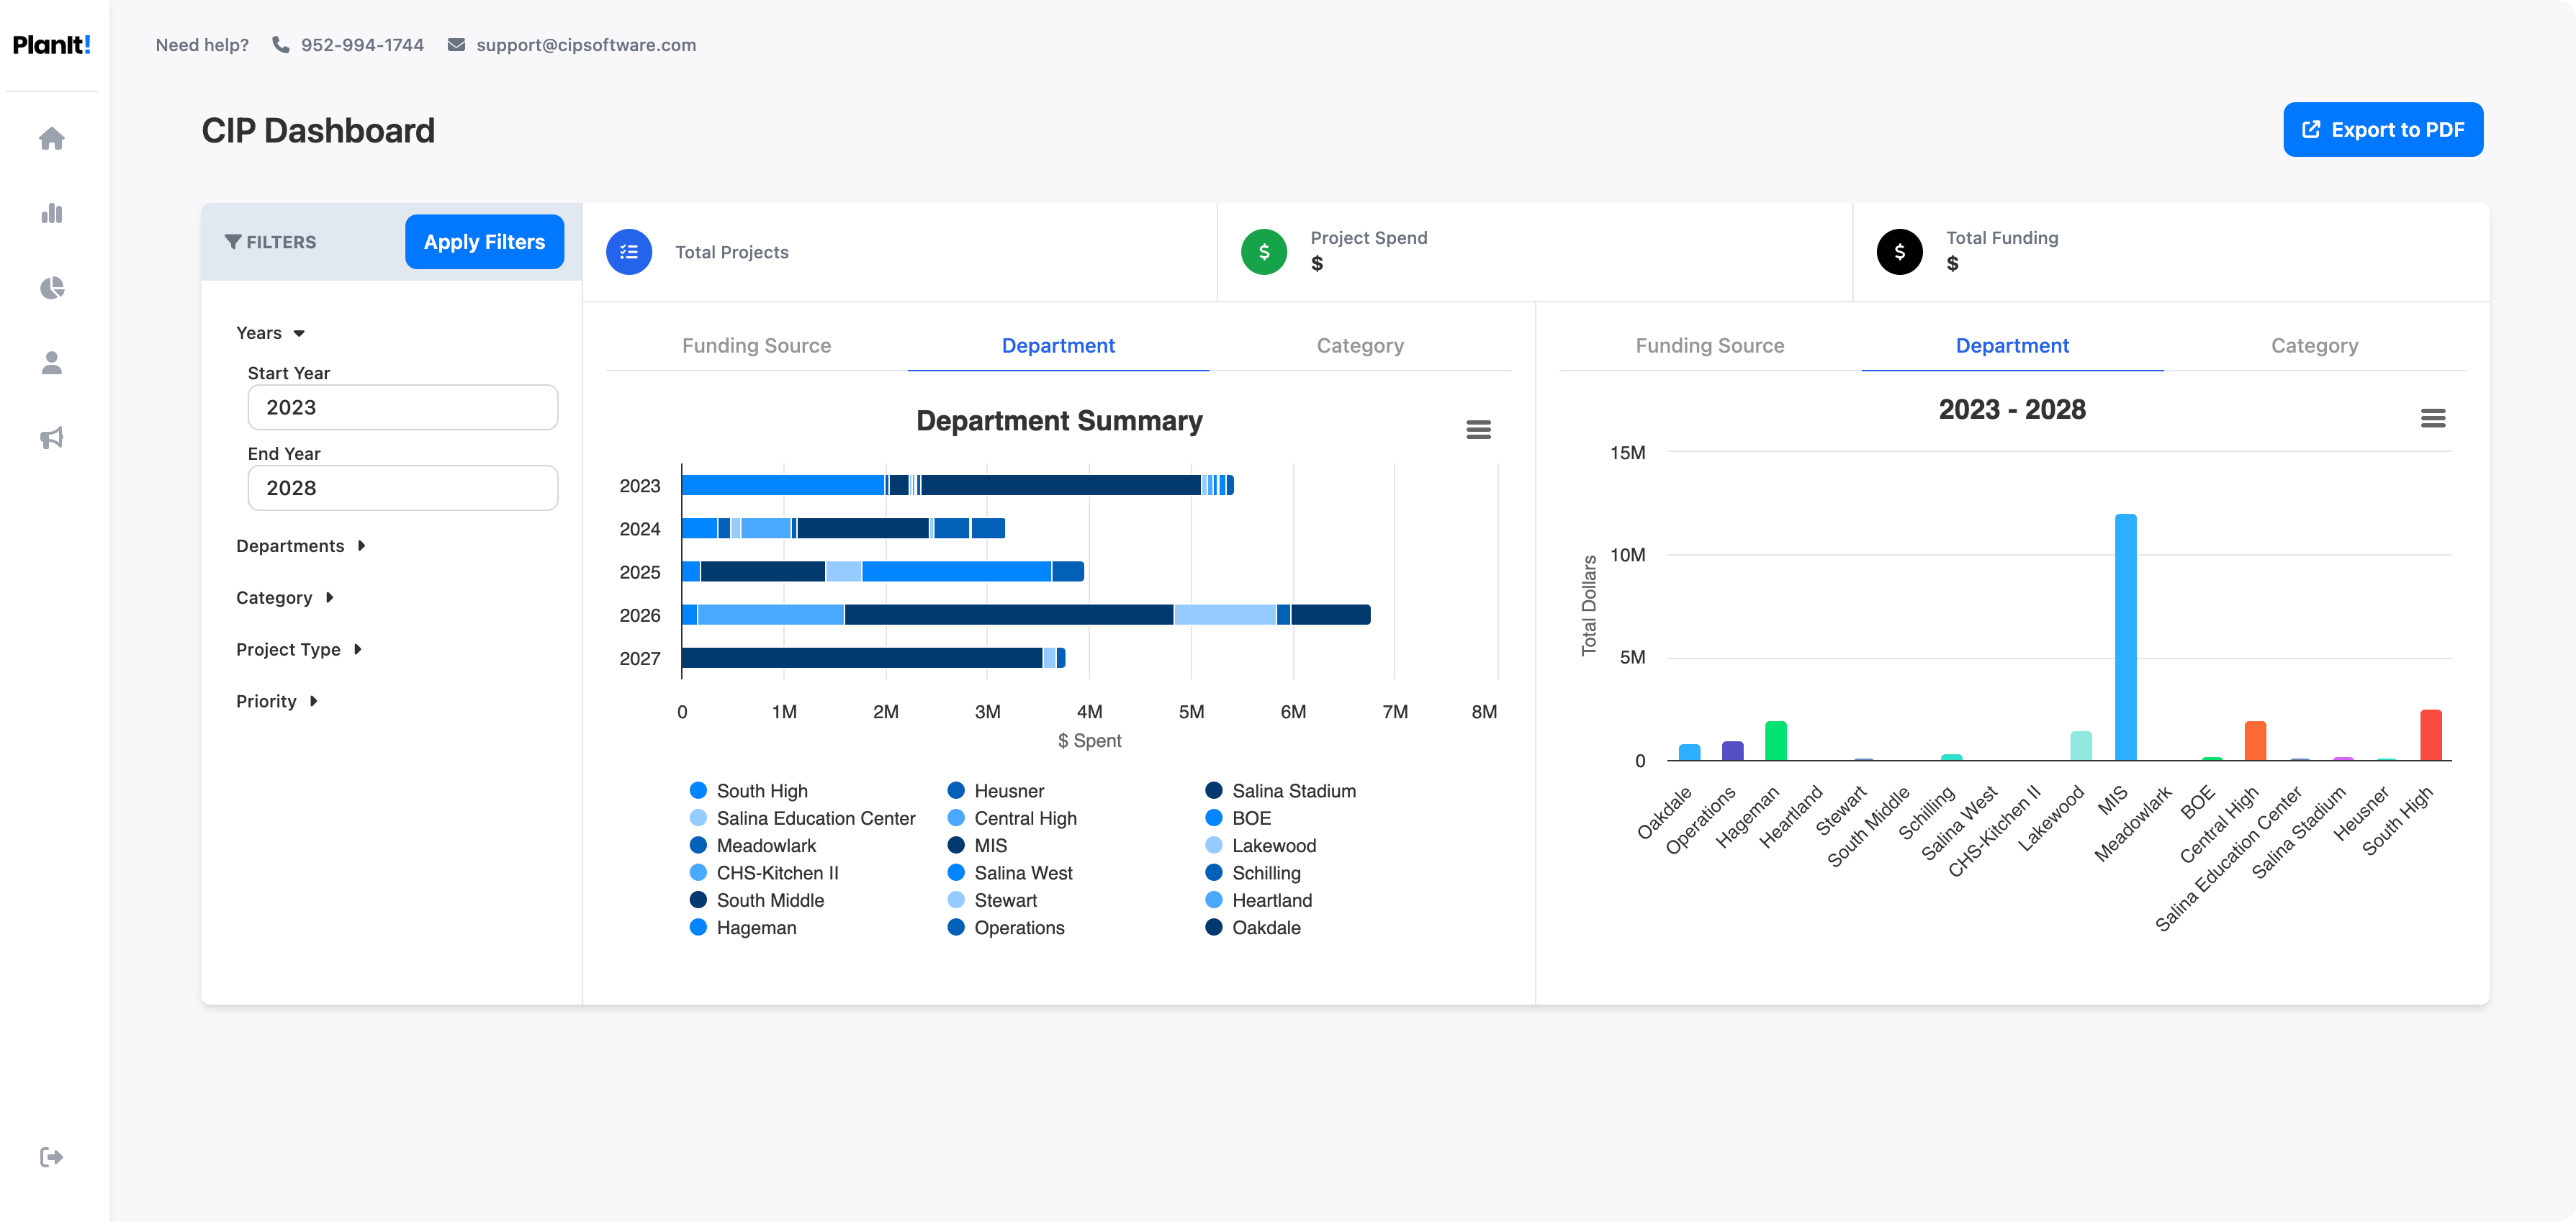Open the Department Summary chart hamburger menu
The image size is (2576, 1222).
coord(1479,429)
